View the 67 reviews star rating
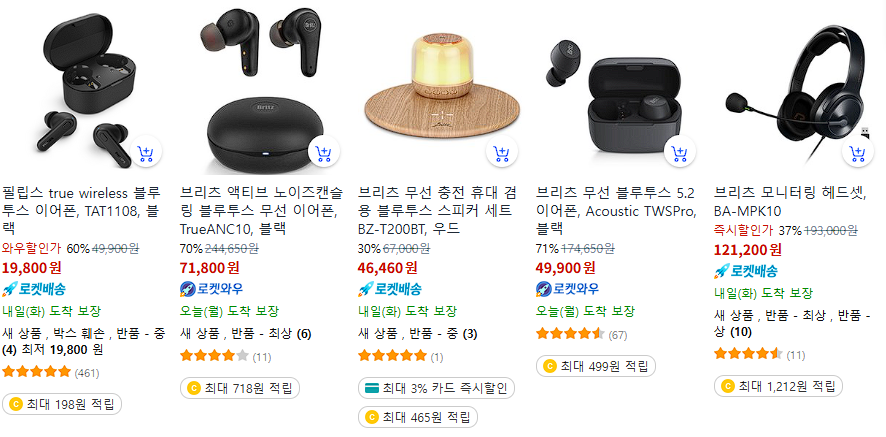Viewport: 886px width, 437px height. coord(570,334)
